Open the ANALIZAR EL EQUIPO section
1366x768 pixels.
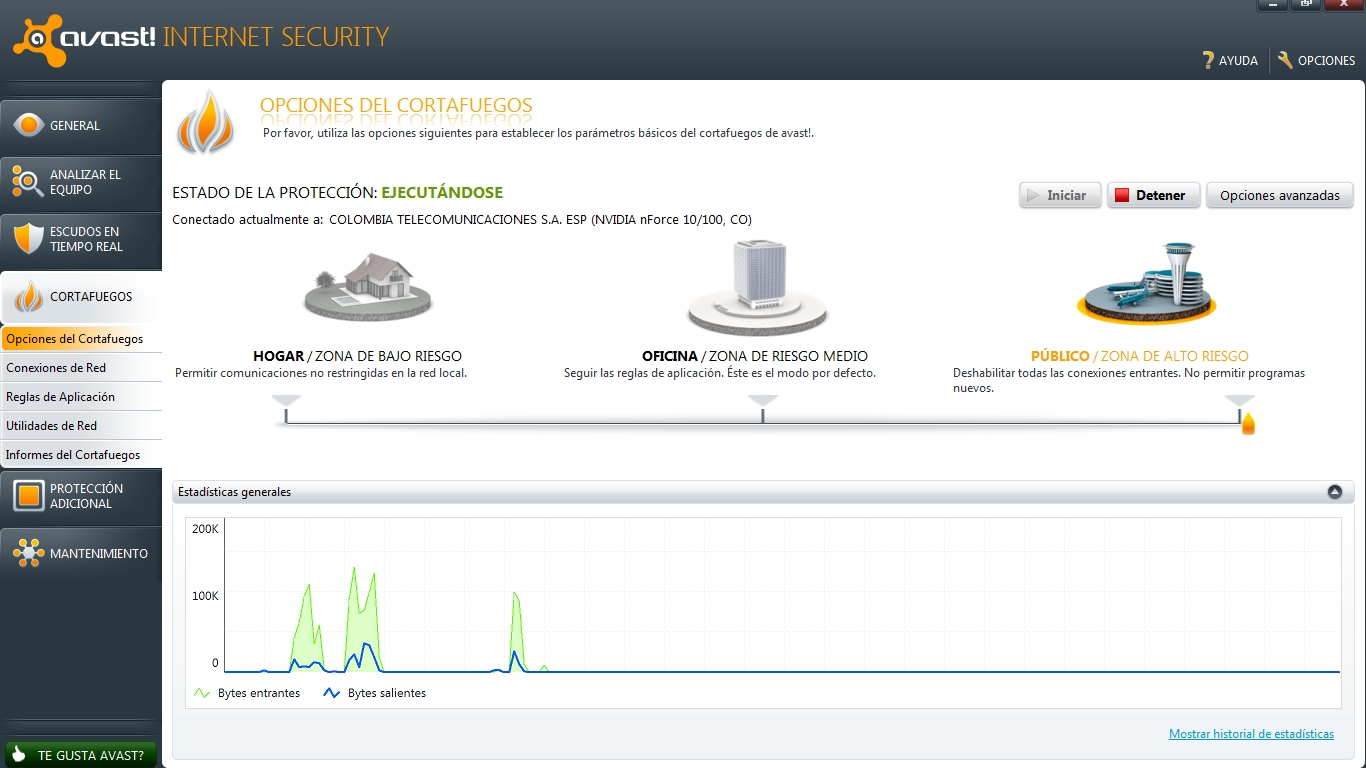tap(81, 182)
